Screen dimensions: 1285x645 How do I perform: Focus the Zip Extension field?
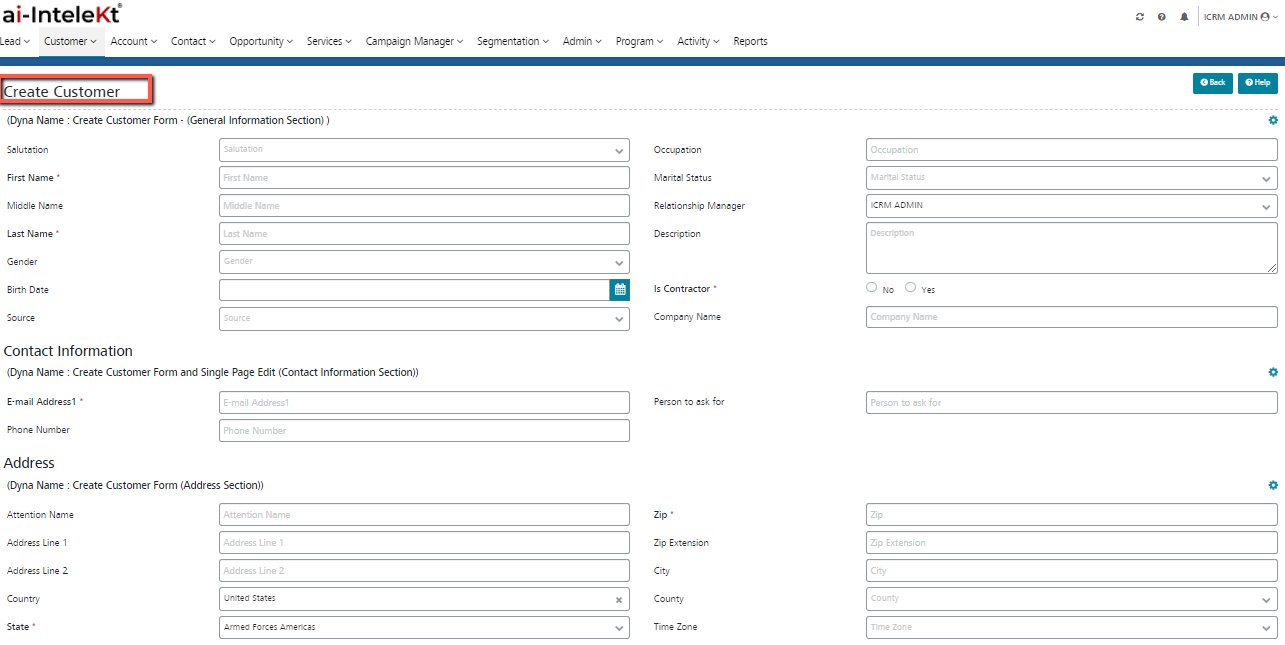[1072, 543]
